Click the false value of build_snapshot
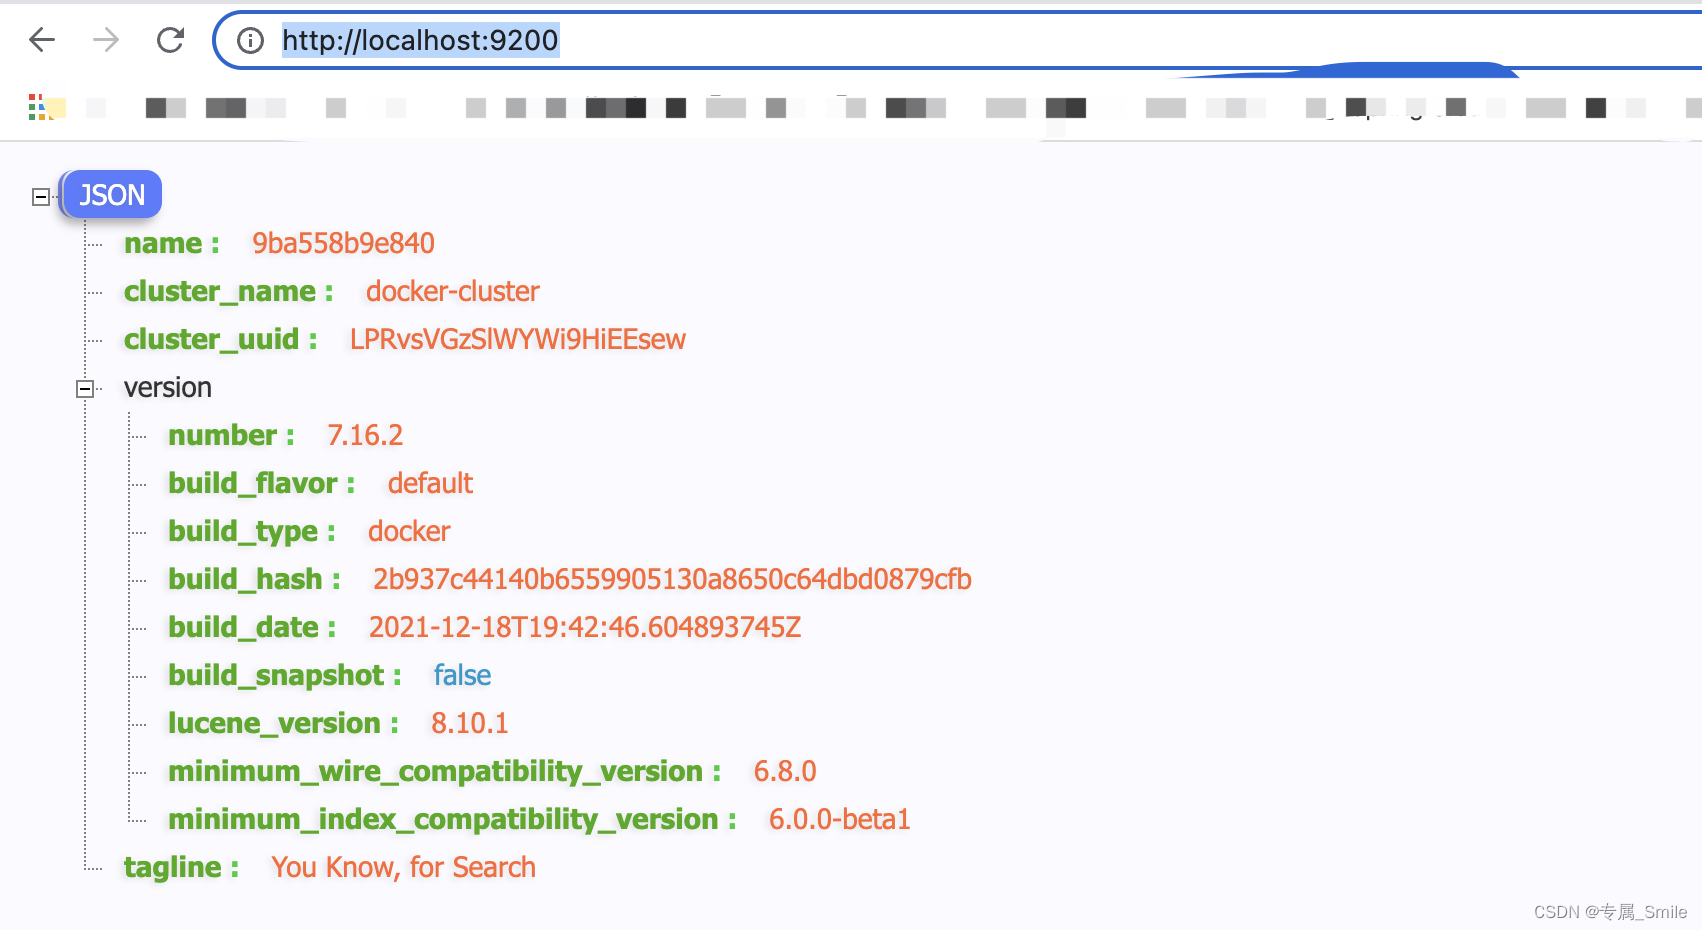The width and height of the screenshot is (1702, 930). [462, 676]
